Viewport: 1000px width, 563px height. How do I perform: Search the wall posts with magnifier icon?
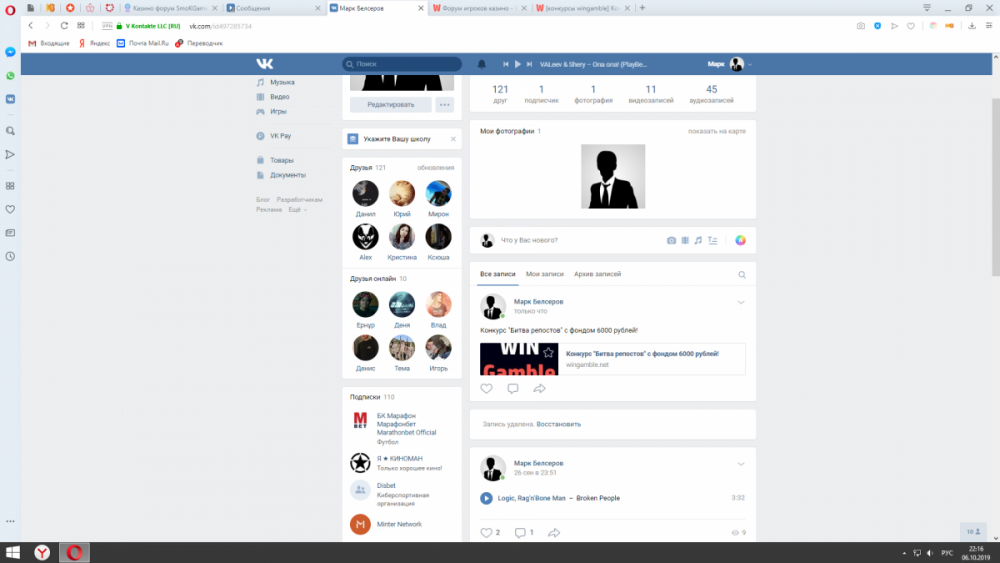742,274
